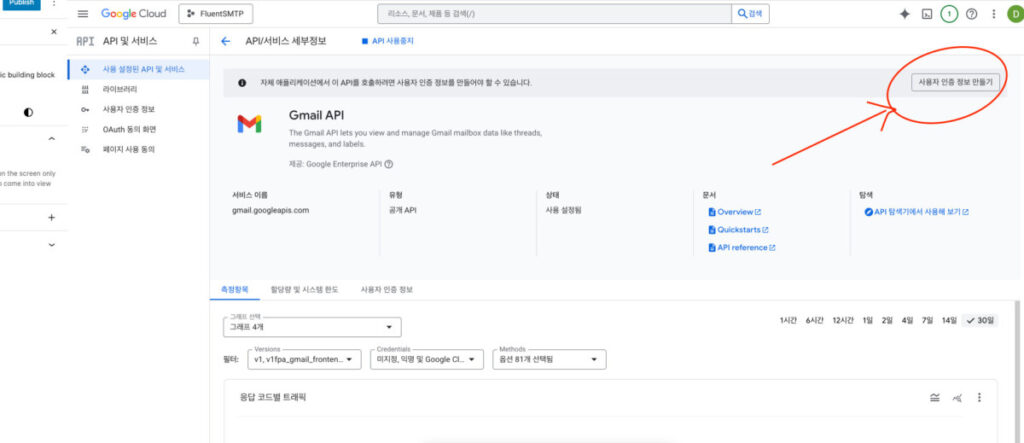Select the 4일 time range

coord(907,320)
